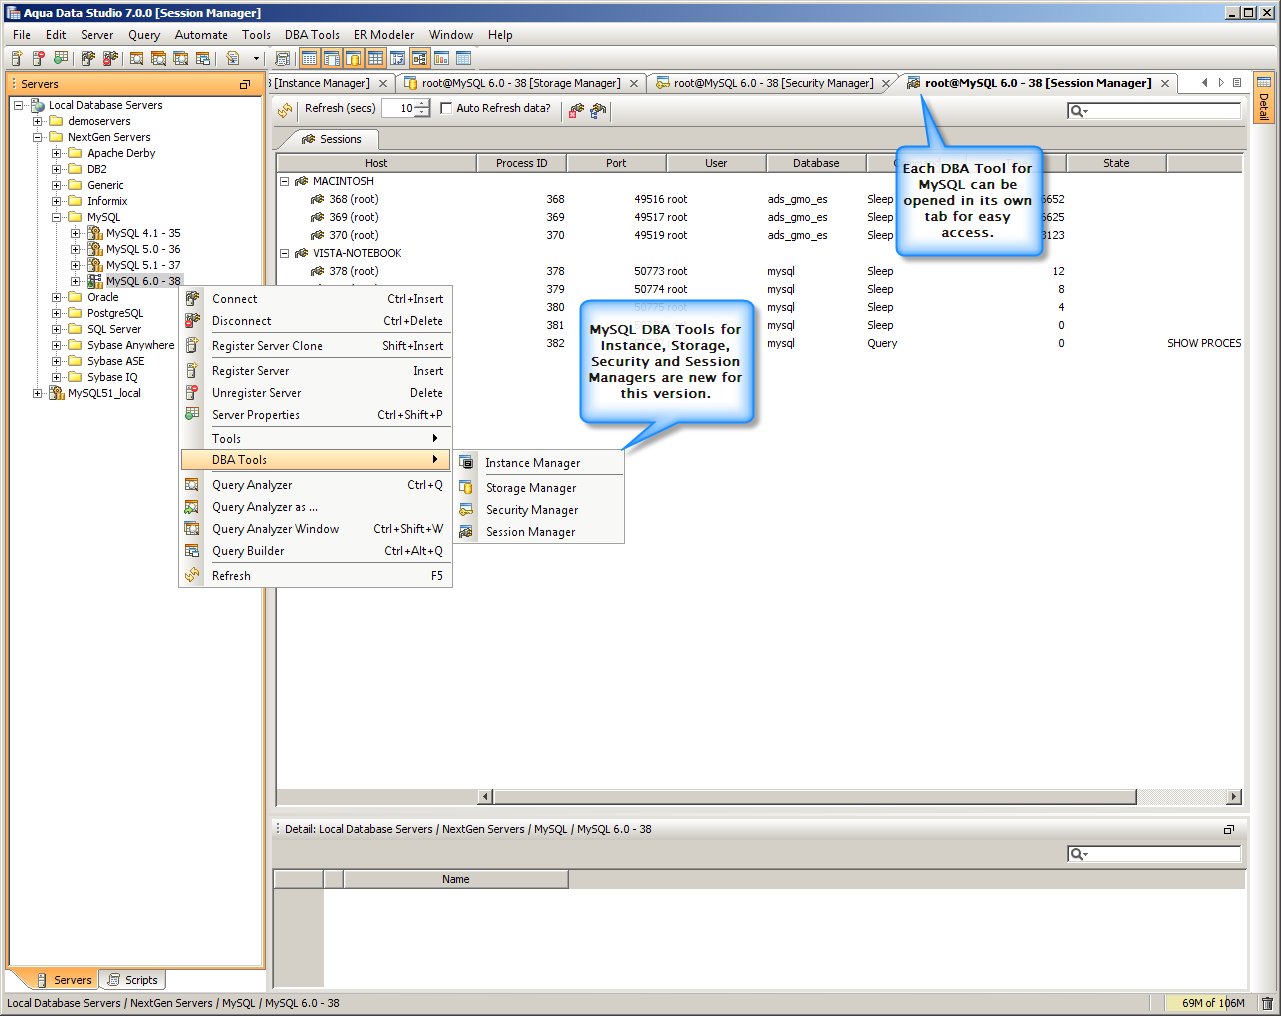Sort sessions by the Host column header
Screen dimensions: 1281x1016
tap(376, 163)
